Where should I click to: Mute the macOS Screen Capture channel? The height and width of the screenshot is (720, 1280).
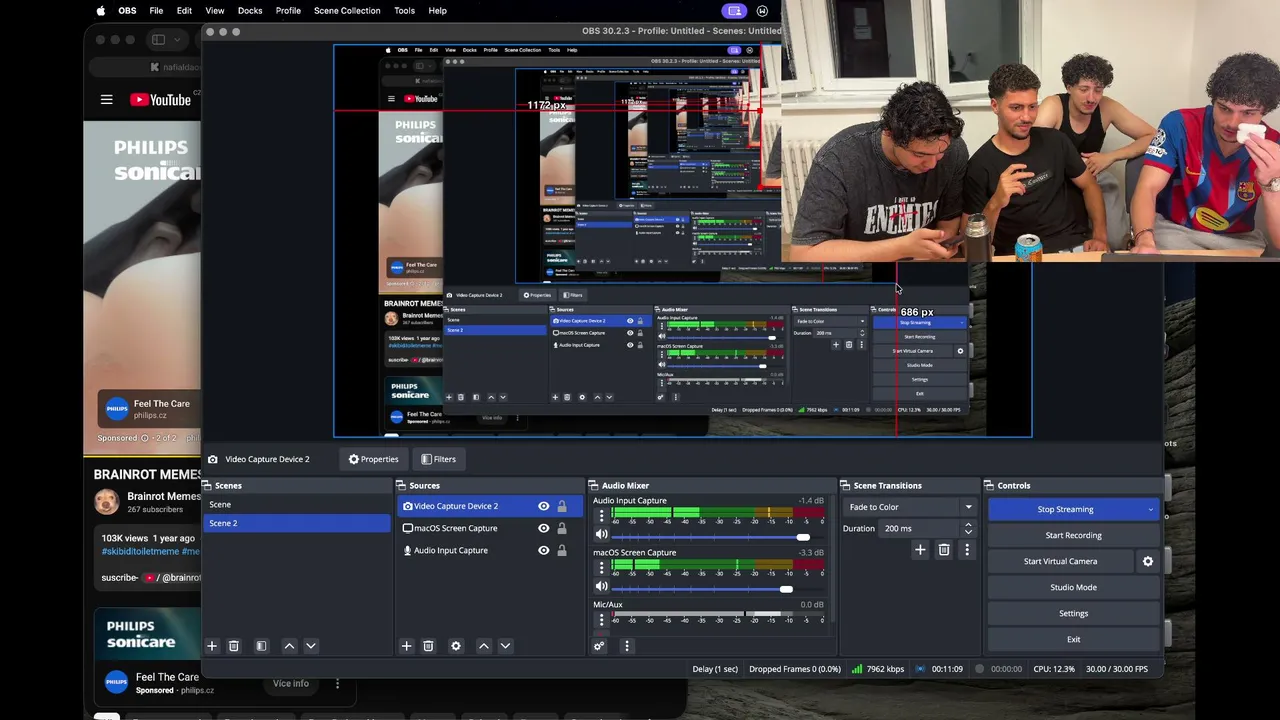coord(601,587)
